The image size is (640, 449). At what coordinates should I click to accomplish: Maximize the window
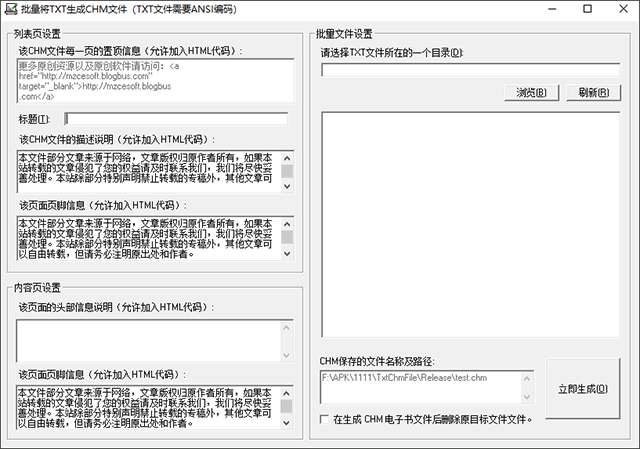click(x=587, y=9)
